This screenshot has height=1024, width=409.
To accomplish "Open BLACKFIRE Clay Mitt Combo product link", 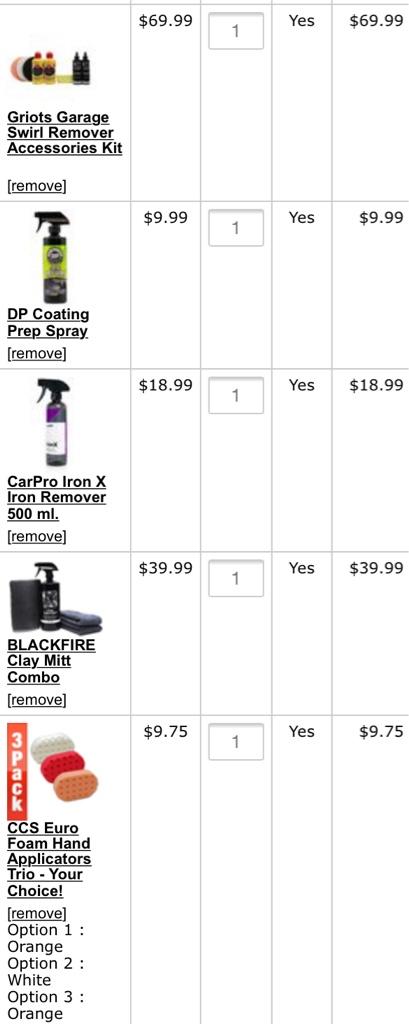I will pyautogui.click(x=52, y=661).
